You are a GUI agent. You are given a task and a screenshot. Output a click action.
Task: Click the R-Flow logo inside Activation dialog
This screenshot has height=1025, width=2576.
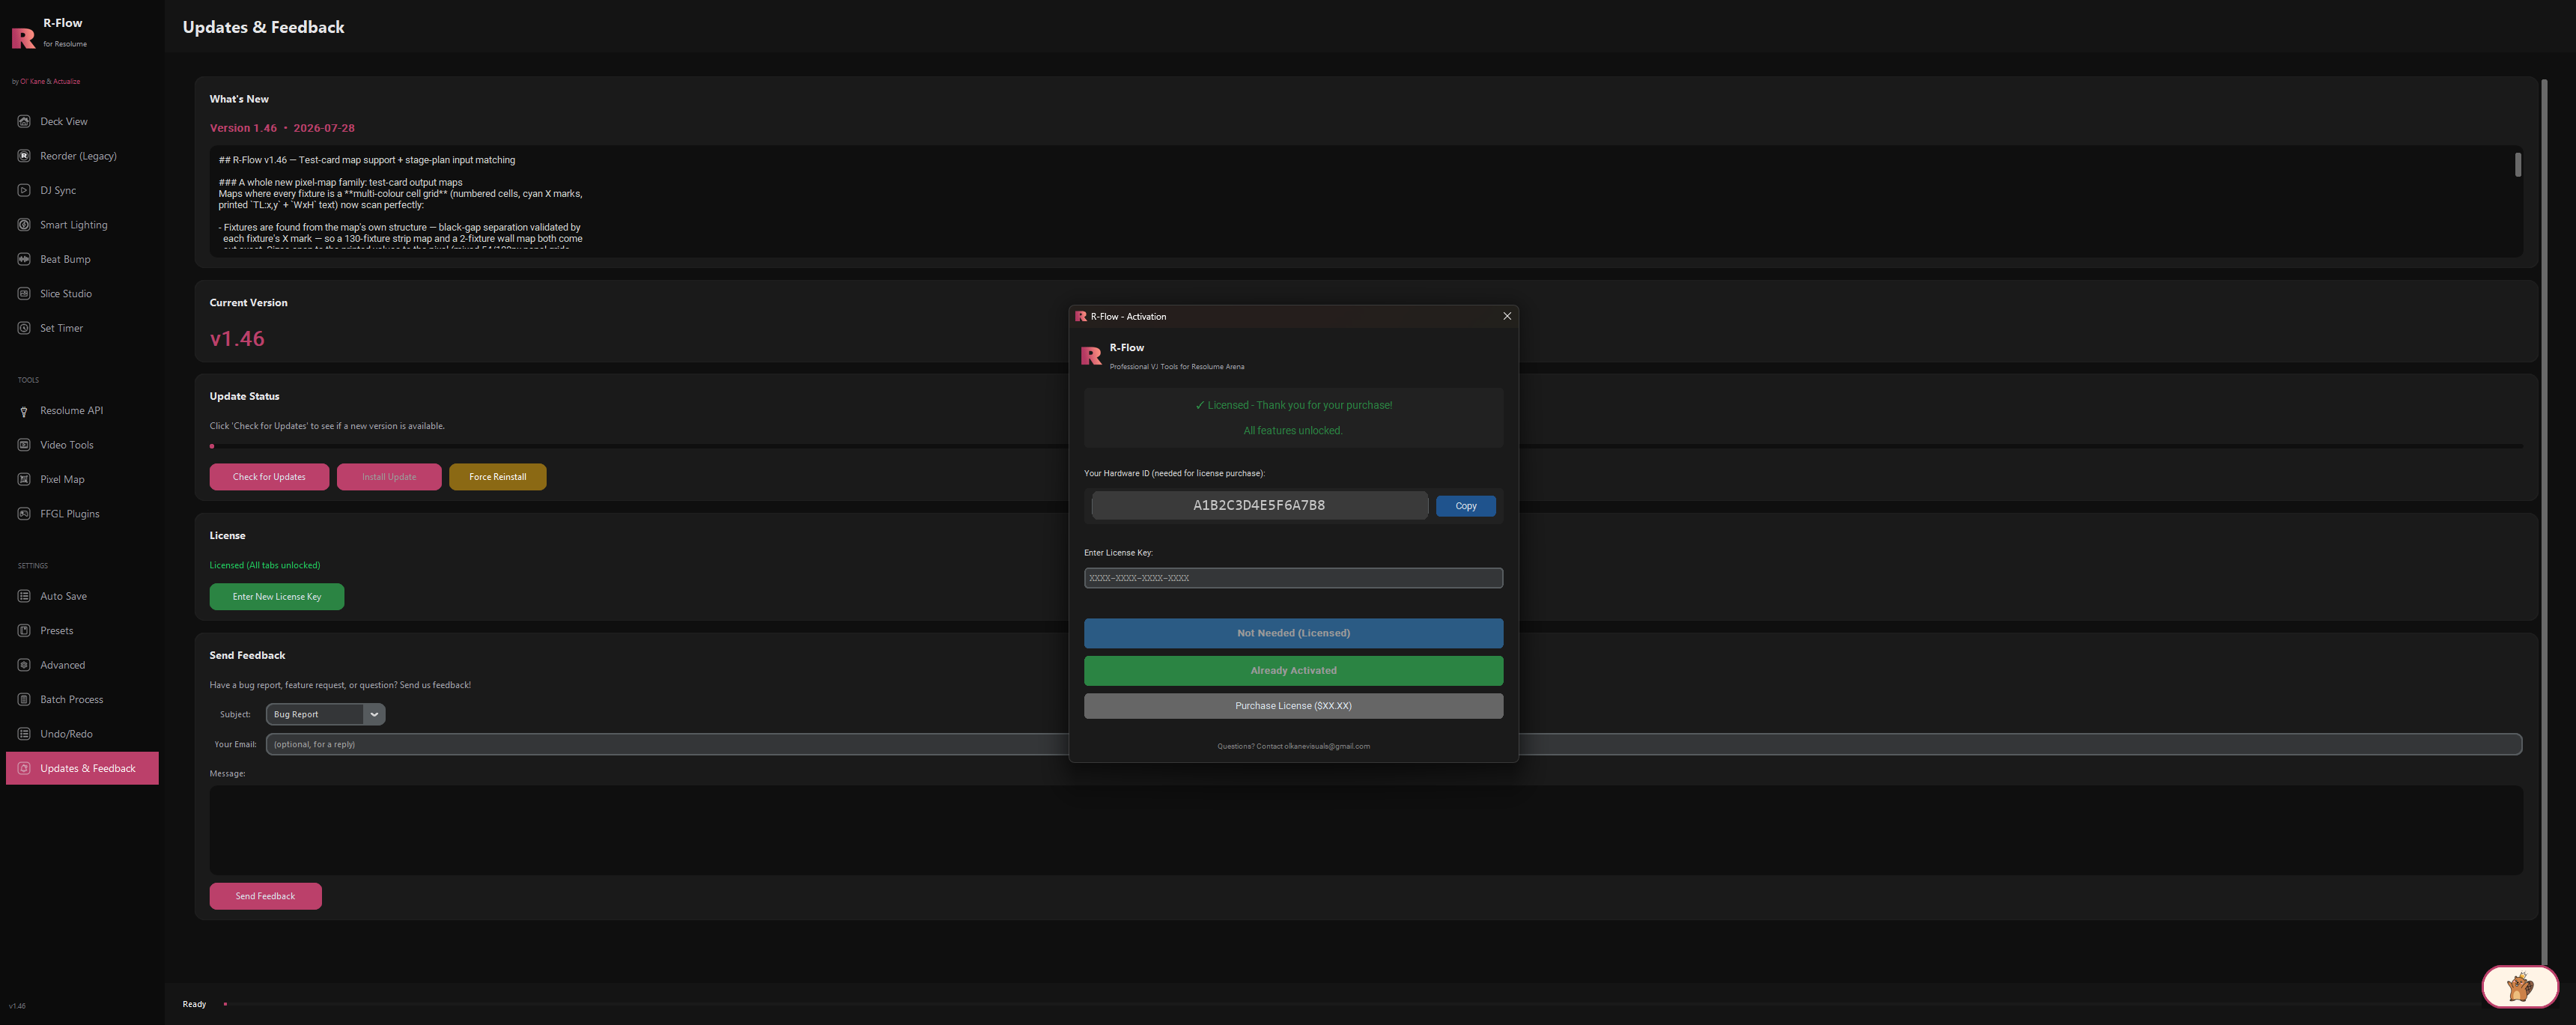(x=1091, y=356)
